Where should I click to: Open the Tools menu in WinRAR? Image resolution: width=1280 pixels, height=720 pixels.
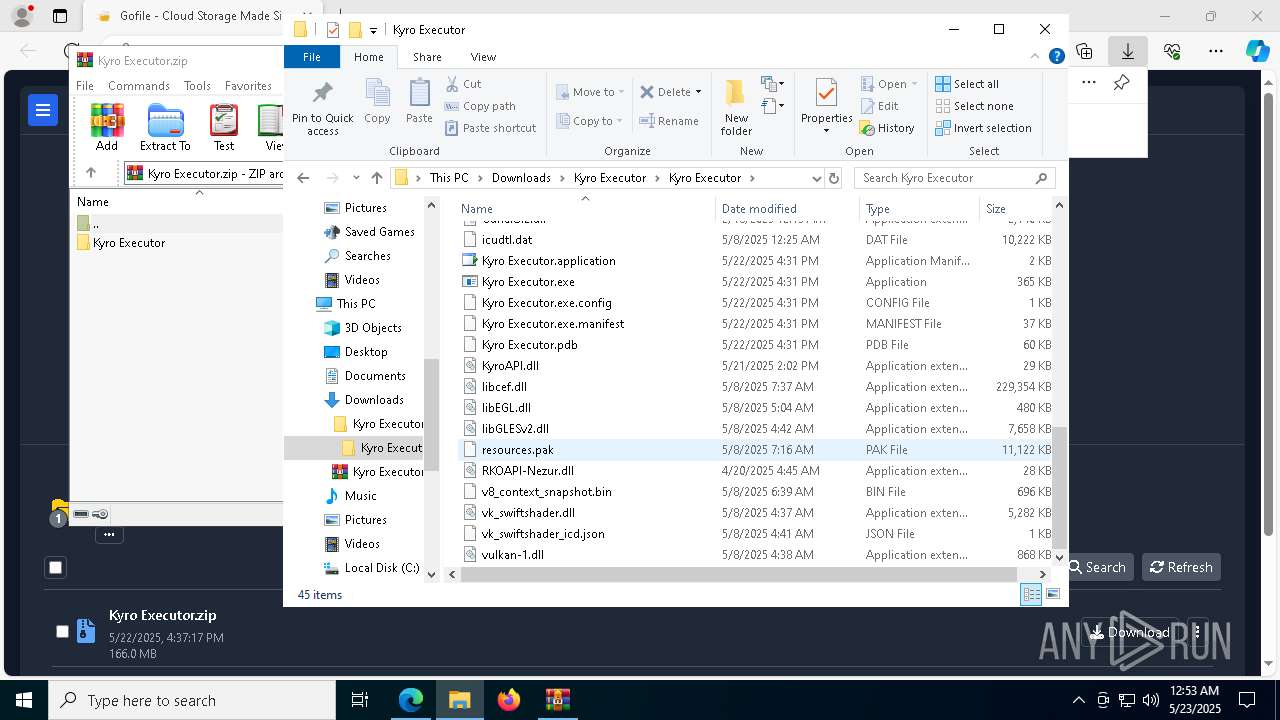click(197, 86)
